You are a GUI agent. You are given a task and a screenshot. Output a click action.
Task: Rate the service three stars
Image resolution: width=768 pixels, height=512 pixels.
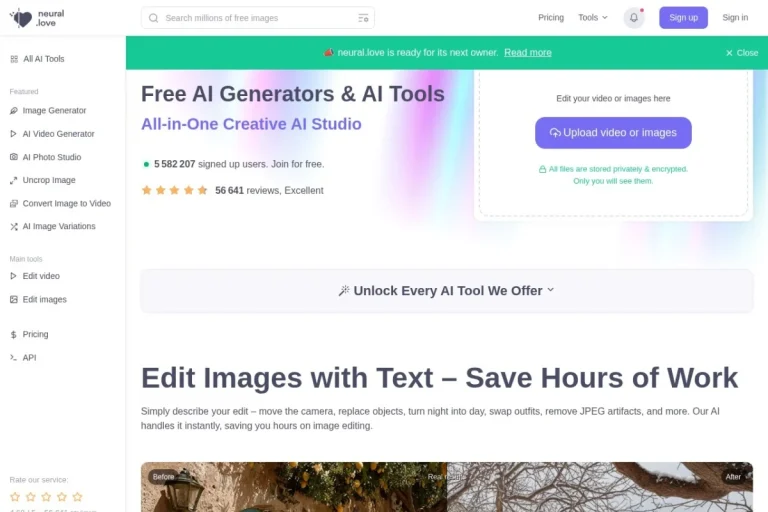click(x=47, y=497)
